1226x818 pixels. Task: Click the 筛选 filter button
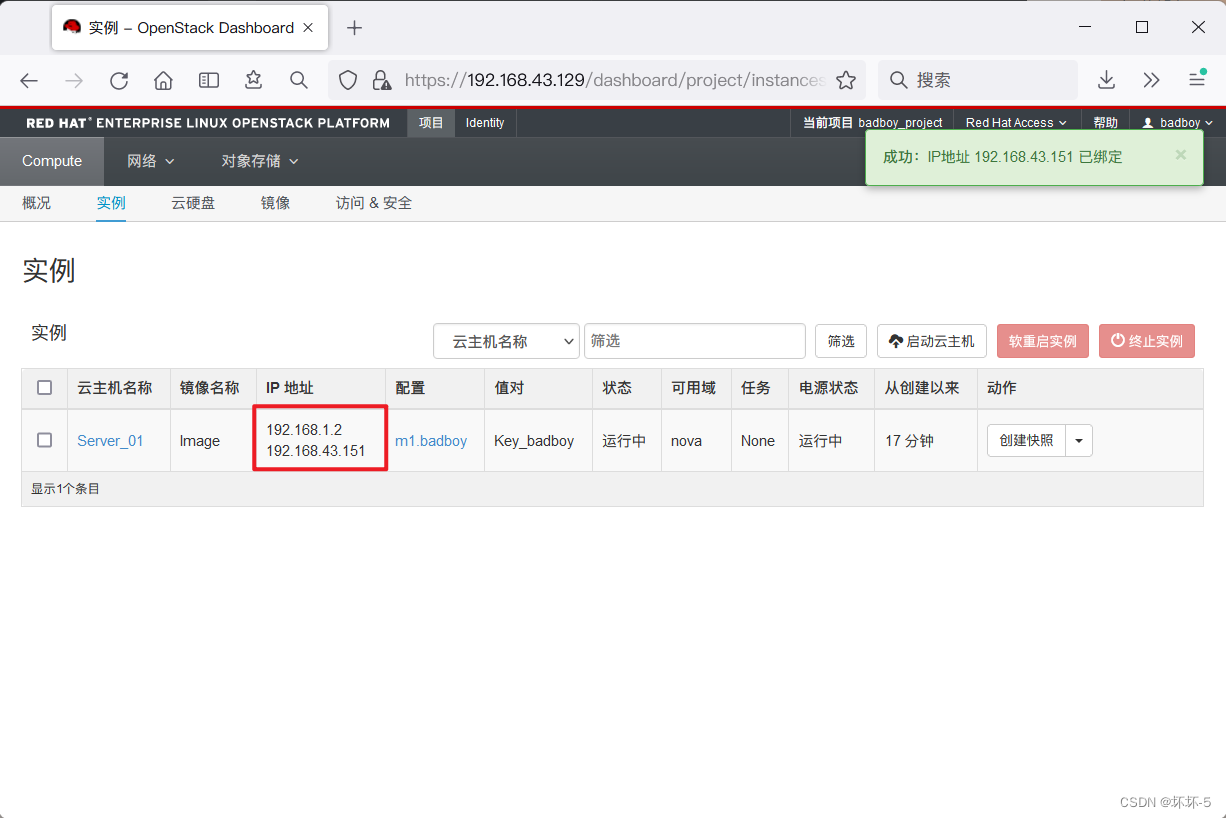click(x=841, y=341)
